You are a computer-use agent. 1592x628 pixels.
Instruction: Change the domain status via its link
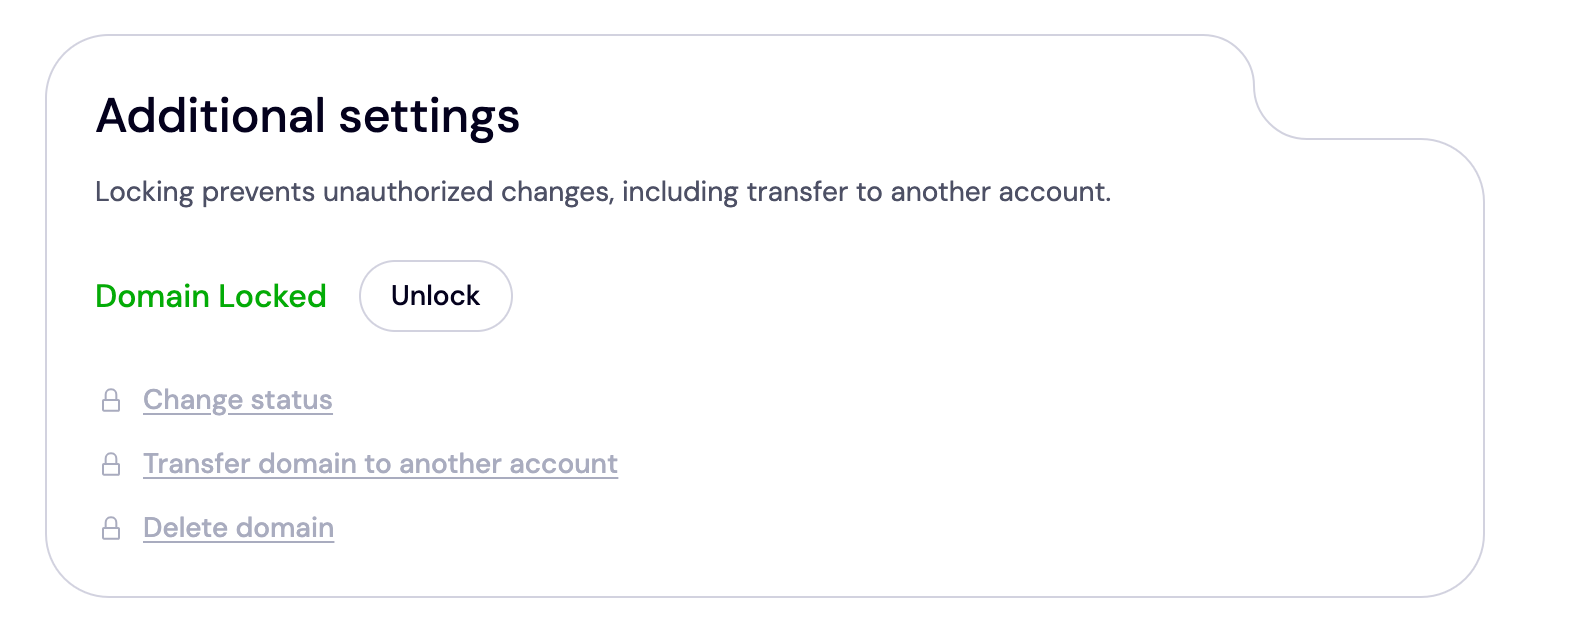point(237,400)
